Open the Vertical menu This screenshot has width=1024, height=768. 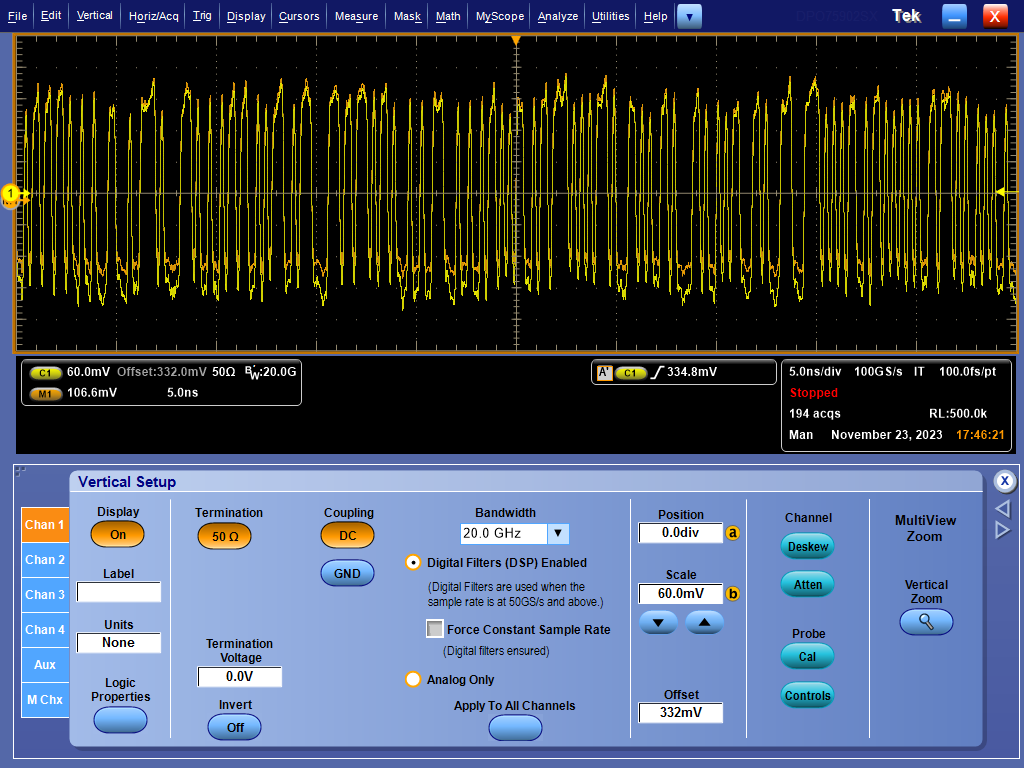[94, 16]
